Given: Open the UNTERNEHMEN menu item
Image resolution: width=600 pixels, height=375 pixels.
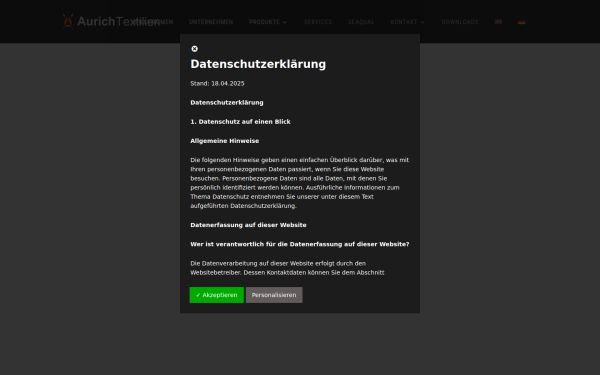Looking at the screenshot, I should click(x=211, y=22).
